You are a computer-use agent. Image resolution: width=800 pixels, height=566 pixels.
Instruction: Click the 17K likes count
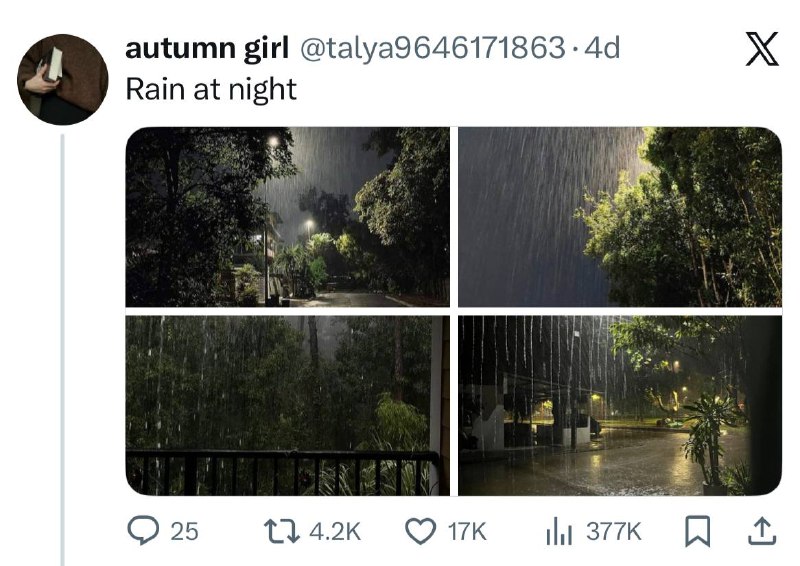point(466,531)
